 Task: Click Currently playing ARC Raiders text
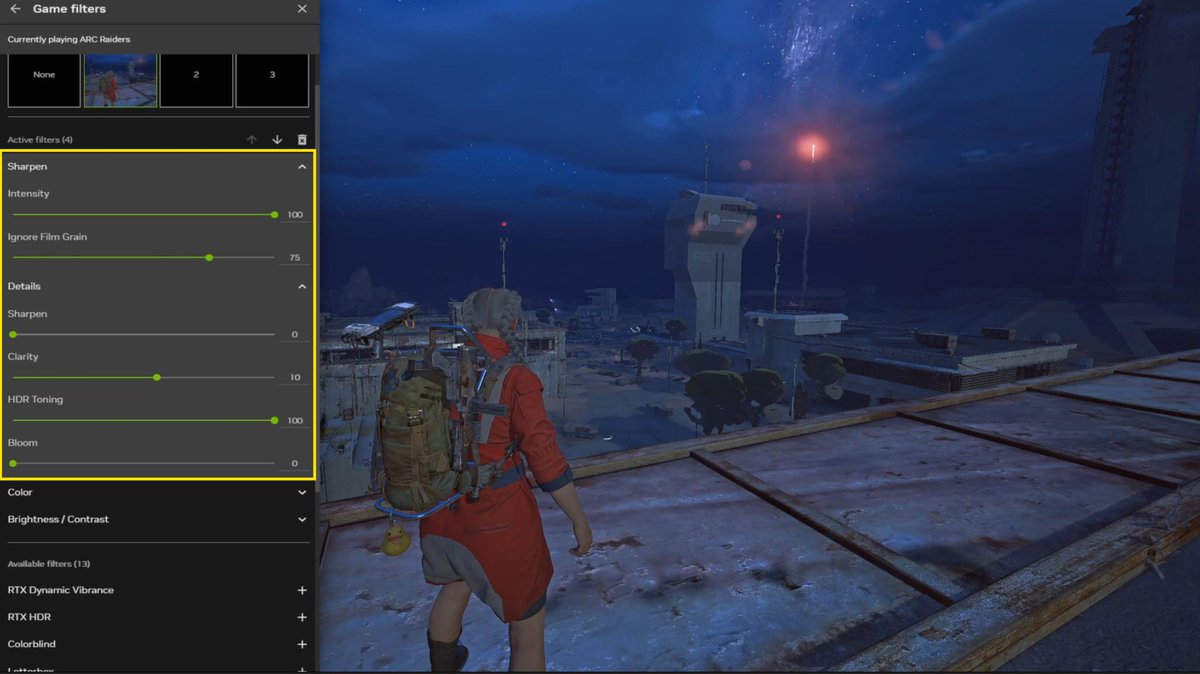click(69, 39)
